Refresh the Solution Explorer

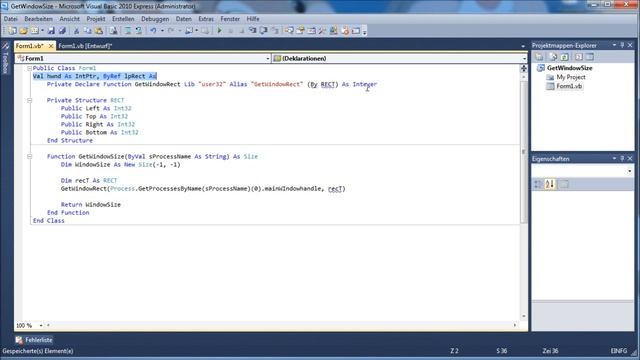[564, 57]
